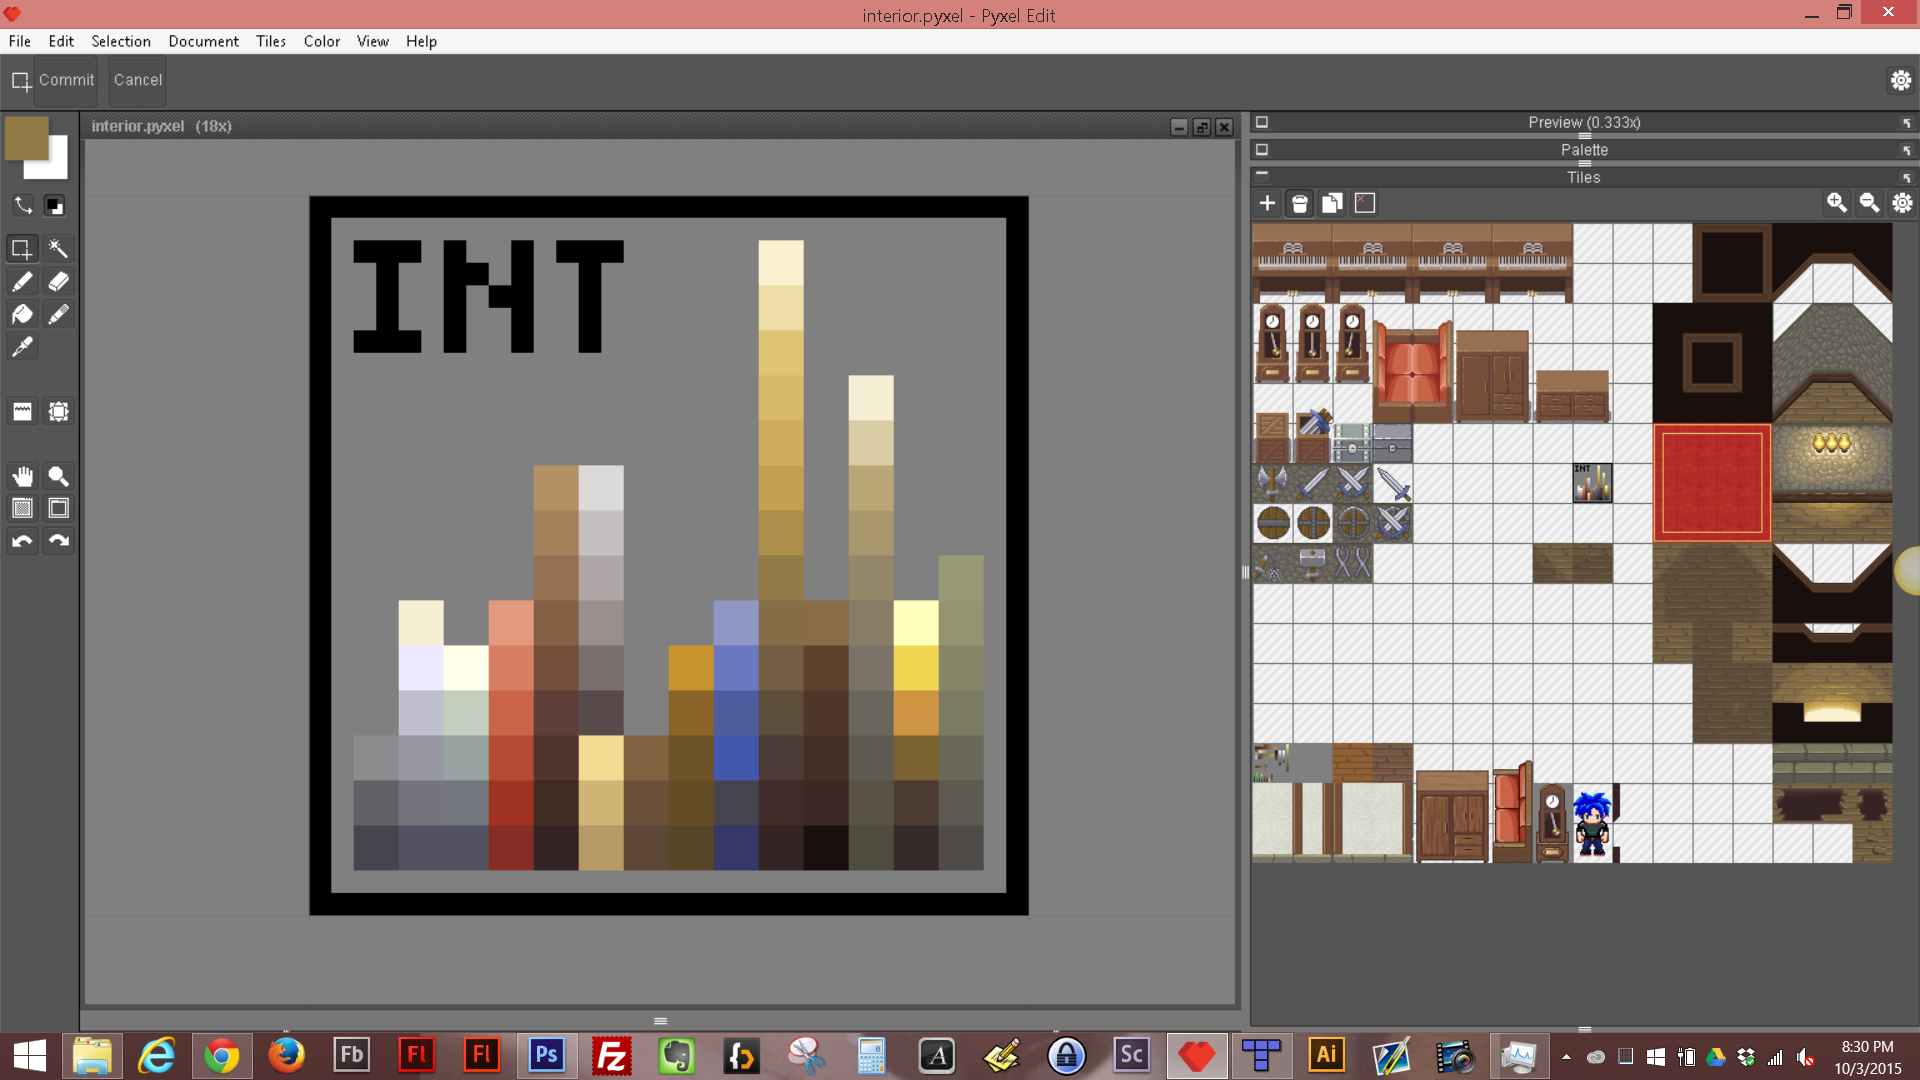Expand the Preview panel
This screenshot has height=1080, width=1920.
pyautogui.click(x=1262, y=122)
